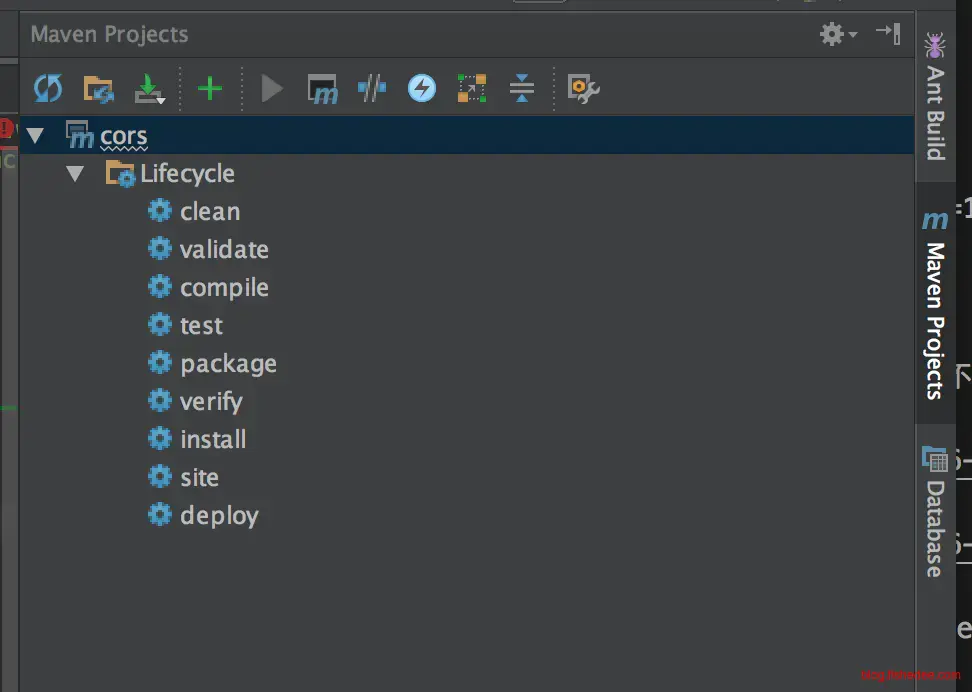This screenshot has width=972, height=692.
Task: Collapse the Lifecycle folder node
Action: [x=74, y=174]
